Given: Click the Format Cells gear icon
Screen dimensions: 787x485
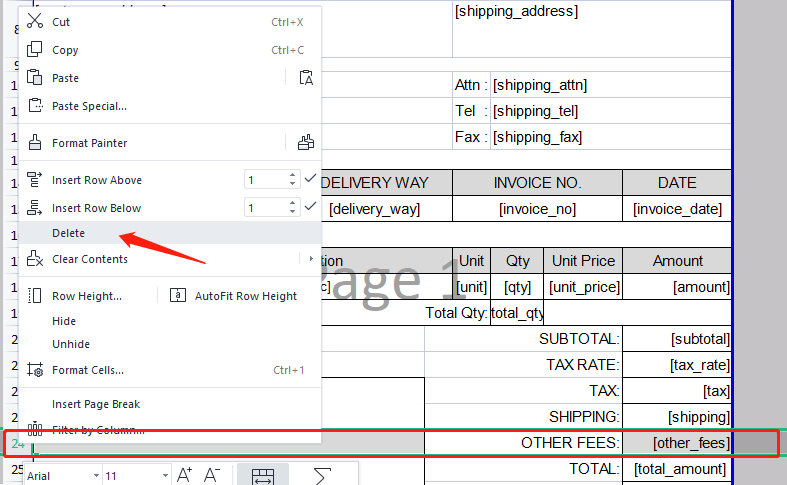Looking at the screenshot, I should click(x=35, y=370).
